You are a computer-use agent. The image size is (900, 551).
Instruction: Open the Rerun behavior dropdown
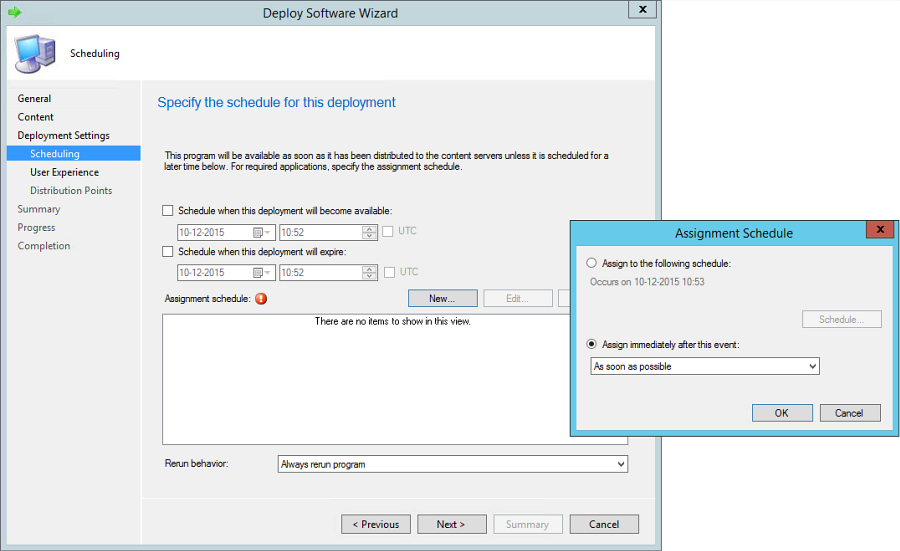tap(620, 465)
